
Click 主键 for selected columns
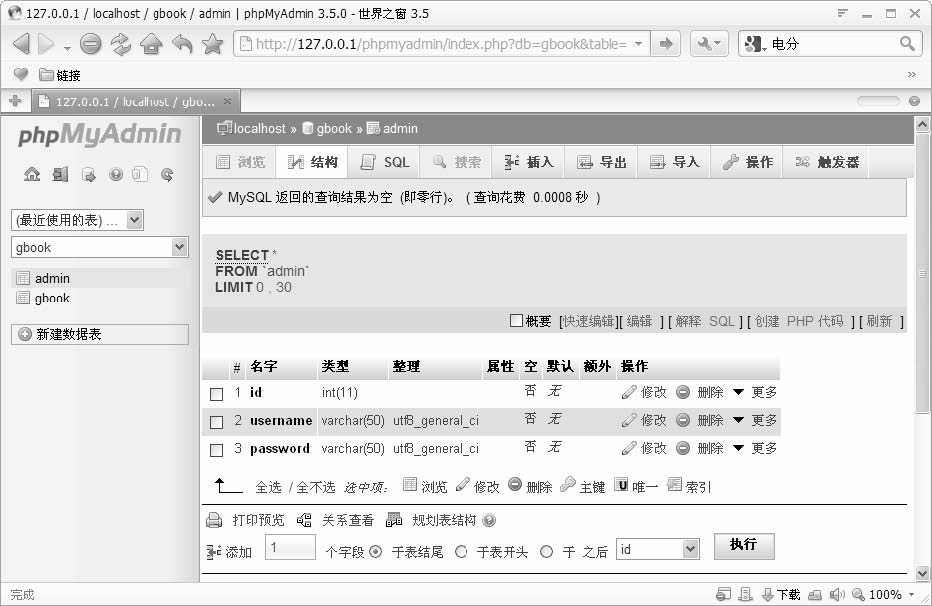pos(582,486)
